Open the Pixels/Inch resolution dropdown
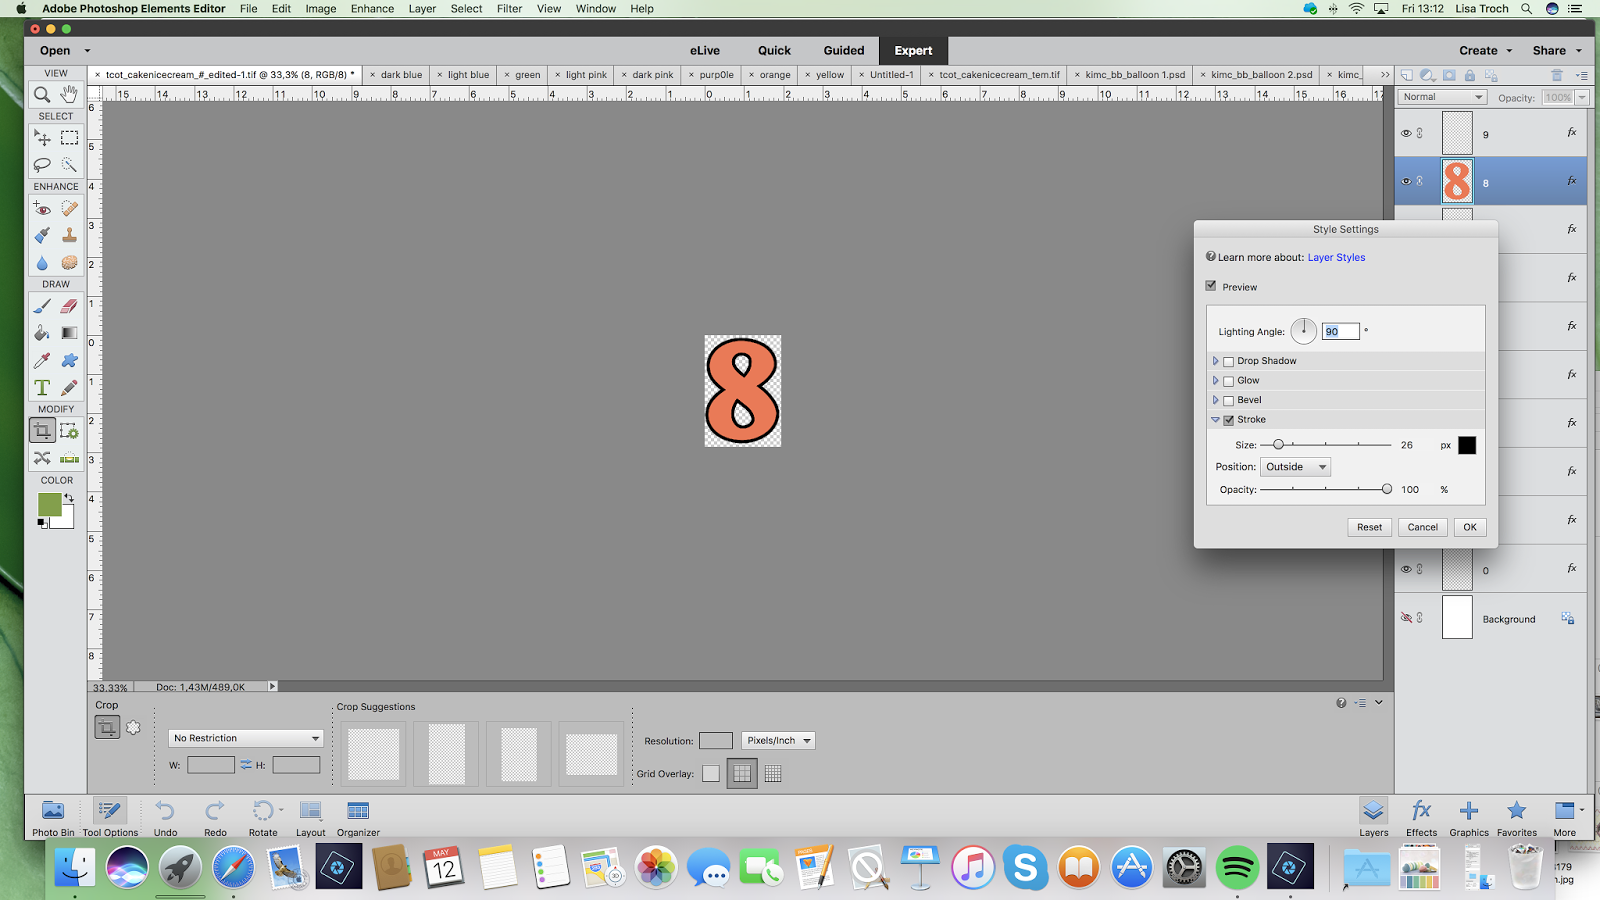This screenshot has height=900, width=1600. 778,740
